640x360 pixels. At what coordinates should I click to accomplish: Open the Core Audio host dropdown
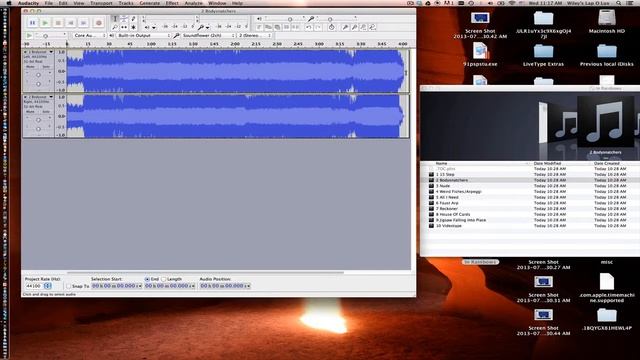point(89,36)
